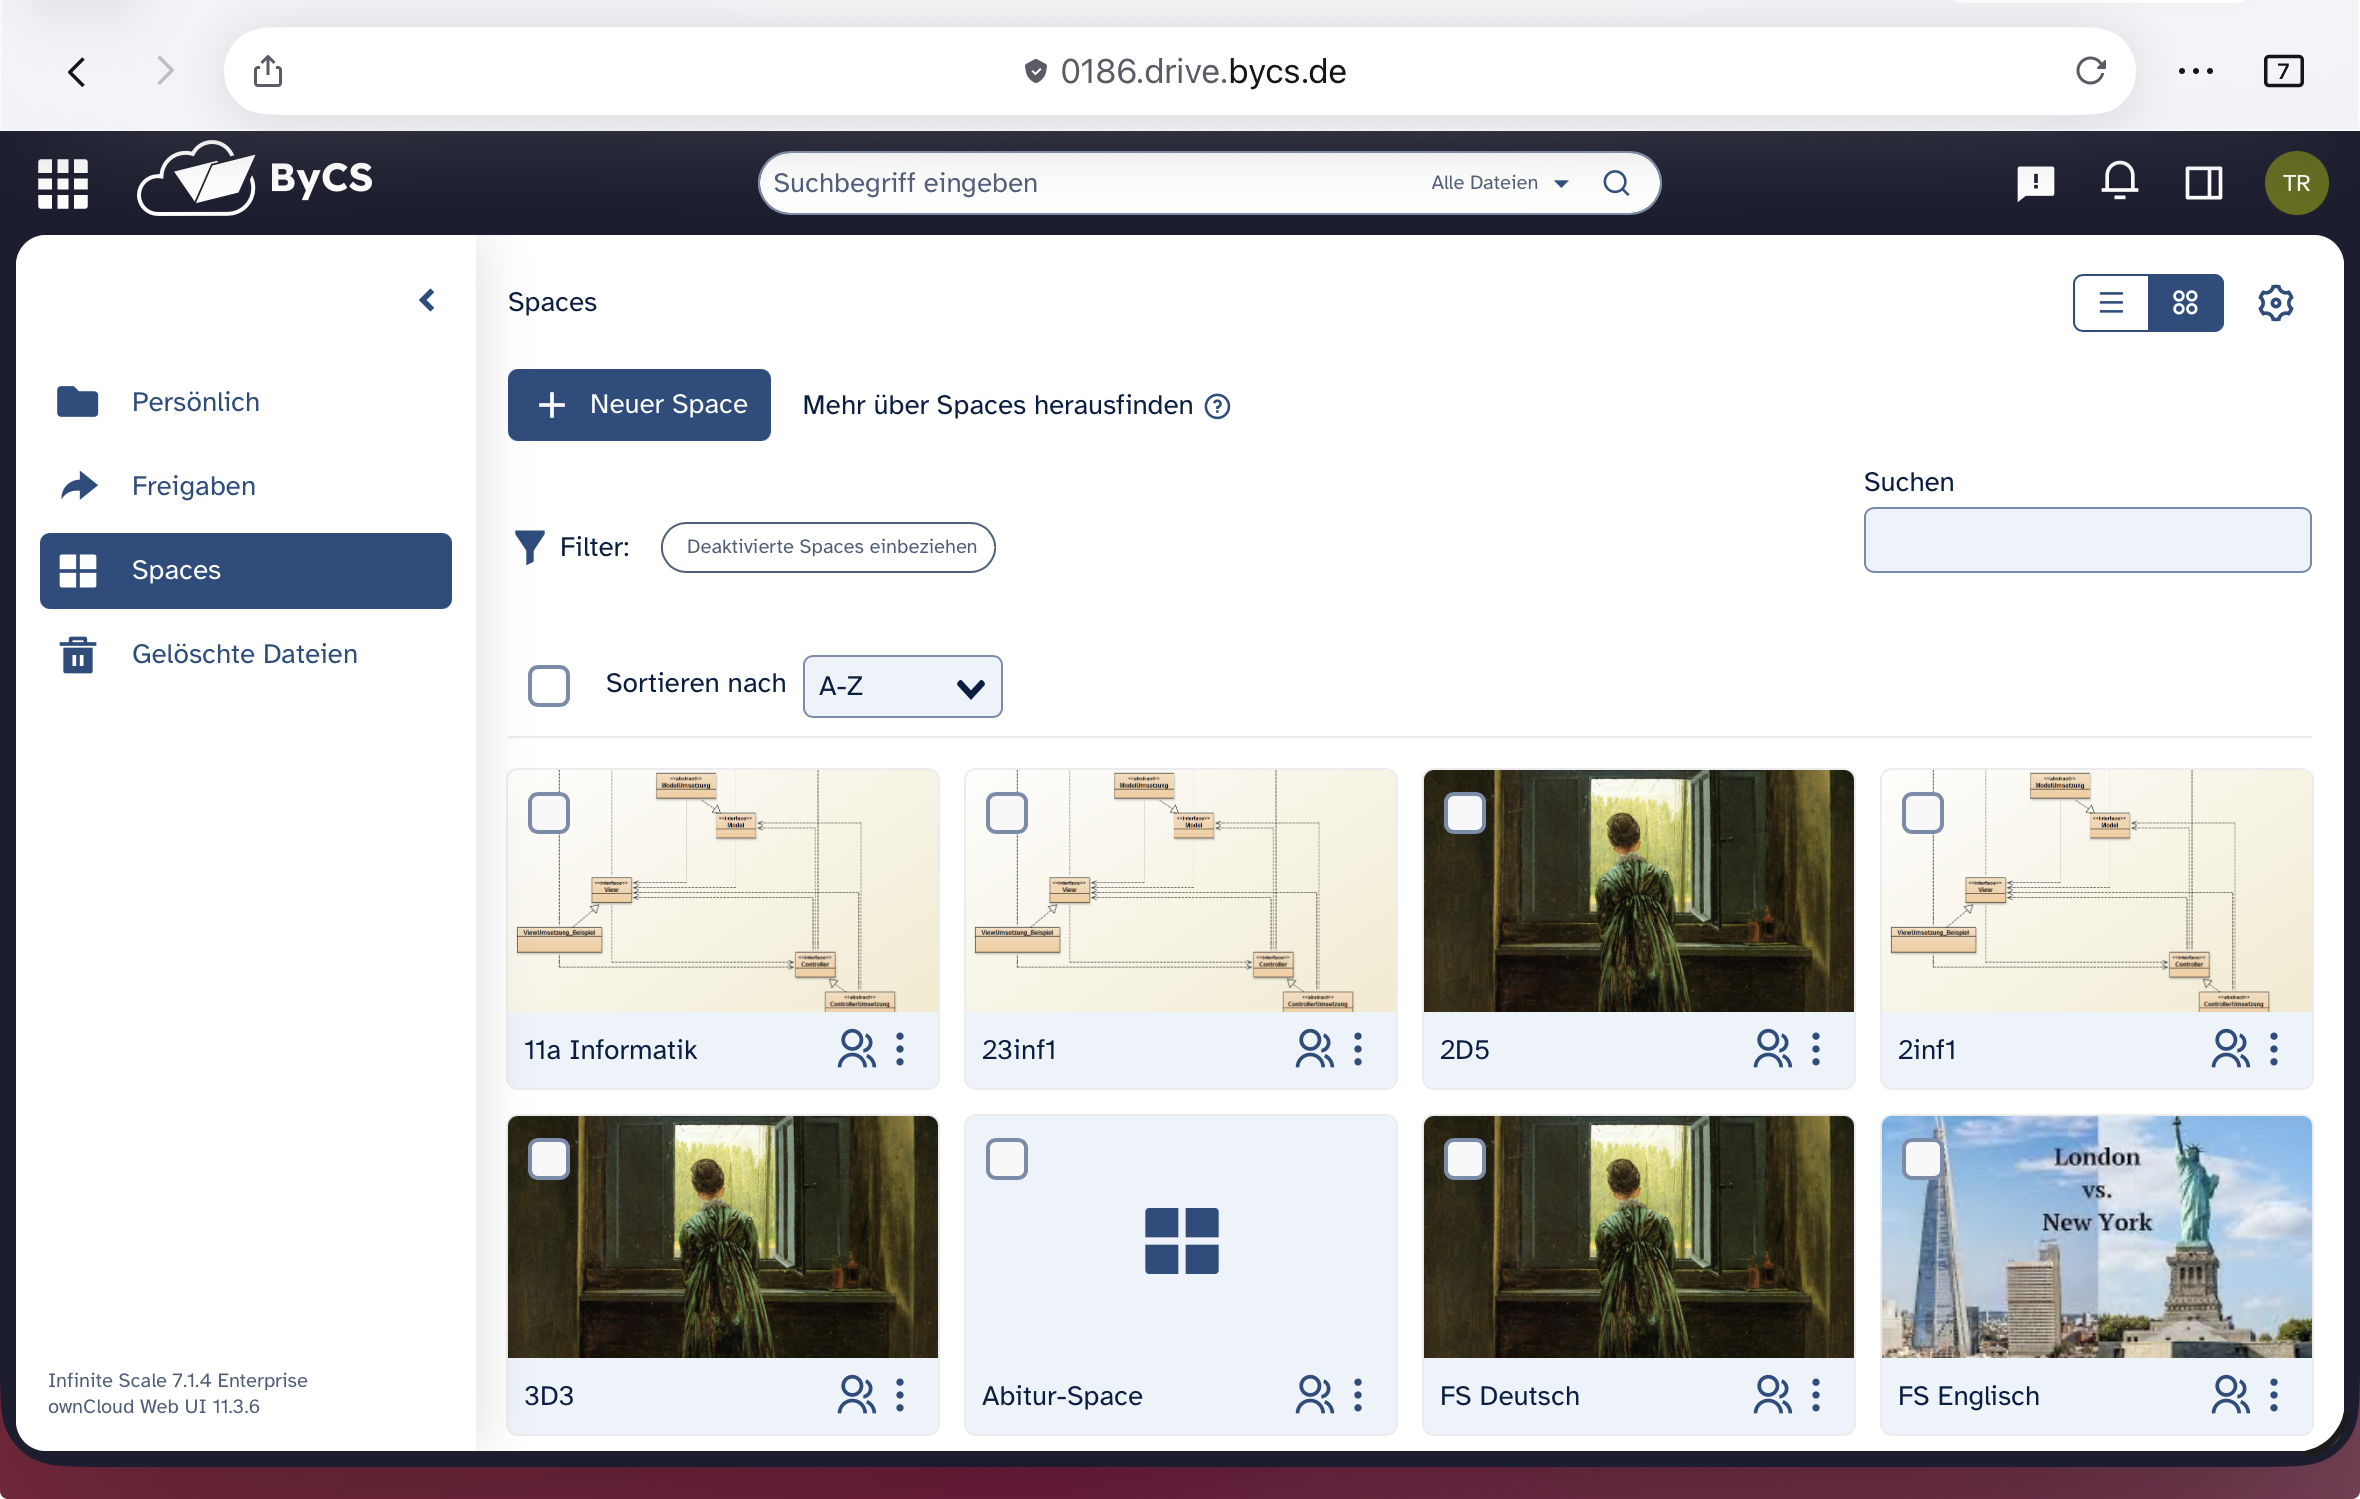2360x1499 pixels.
Task: Open browser more options menu
Action: pyautogui.click(x=2195, y=71)
